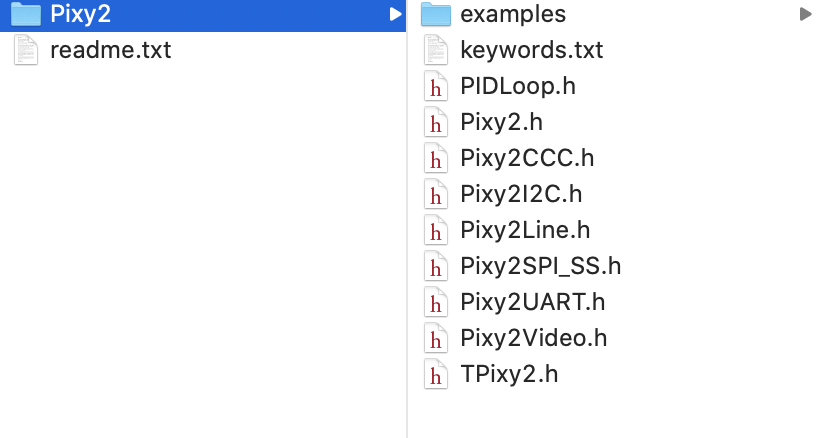This screenshot has width=816, height=438.
Task: Click the readme.txt file icon
Action: click(x=26, y=50)
